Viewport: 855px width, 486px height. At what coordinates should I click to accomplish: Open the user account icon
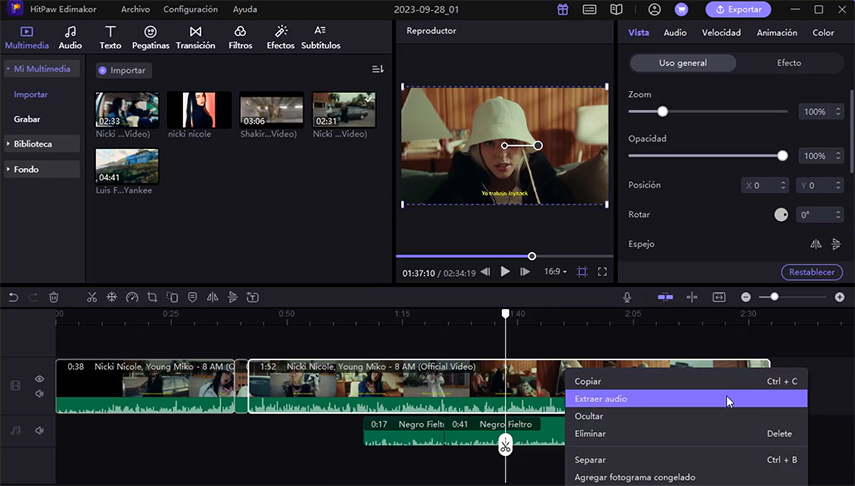click(x=654, y=9)
